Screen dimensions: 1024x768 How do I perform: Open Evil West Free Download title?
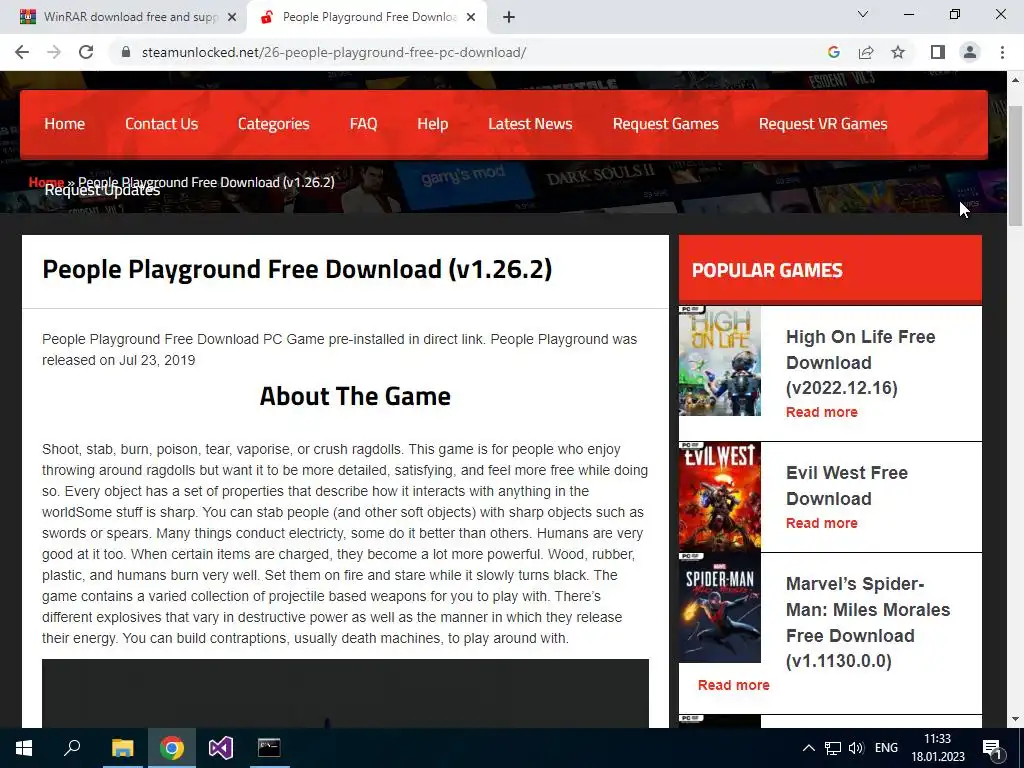pos(846,485)
